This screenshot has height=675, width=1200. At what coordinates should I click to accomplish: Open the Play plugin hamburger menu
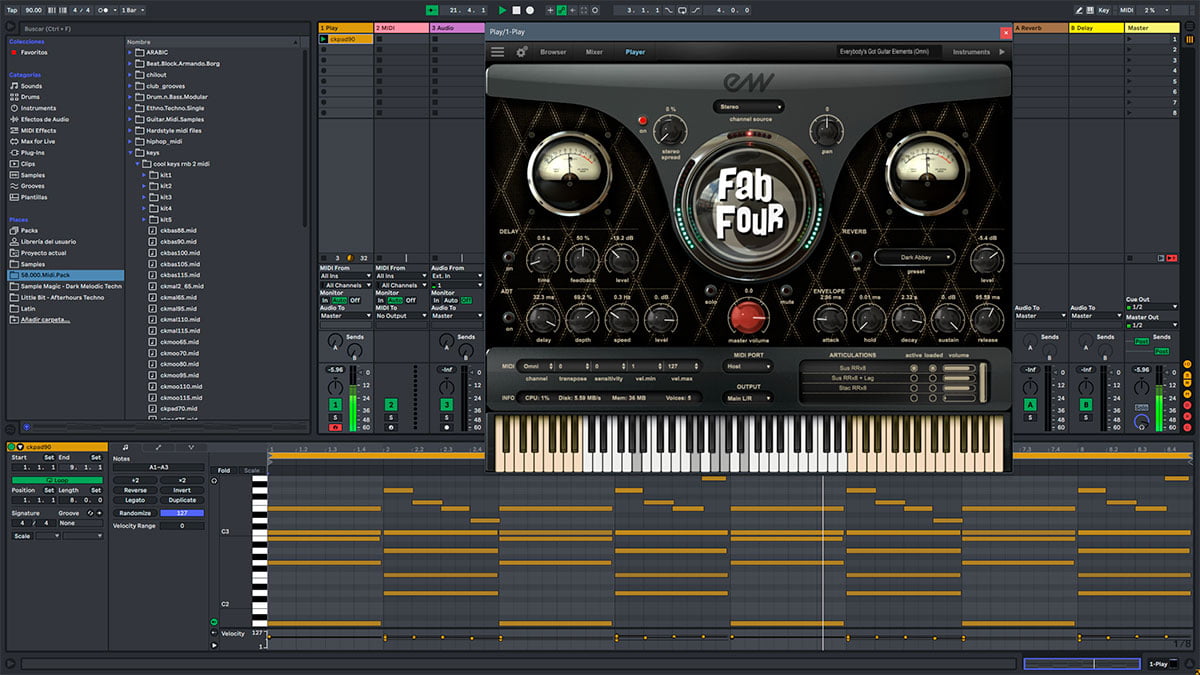coord(497,51)
